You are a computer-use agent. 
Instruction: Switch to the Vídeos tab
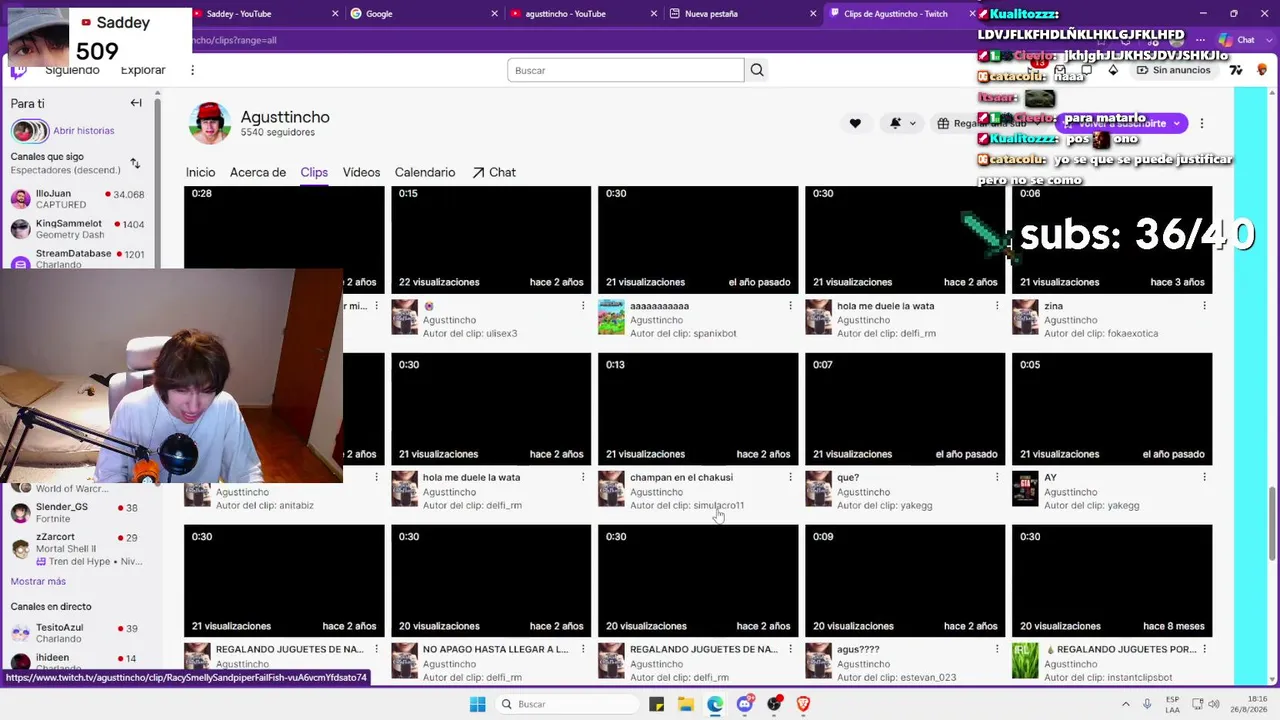(361, 172)
